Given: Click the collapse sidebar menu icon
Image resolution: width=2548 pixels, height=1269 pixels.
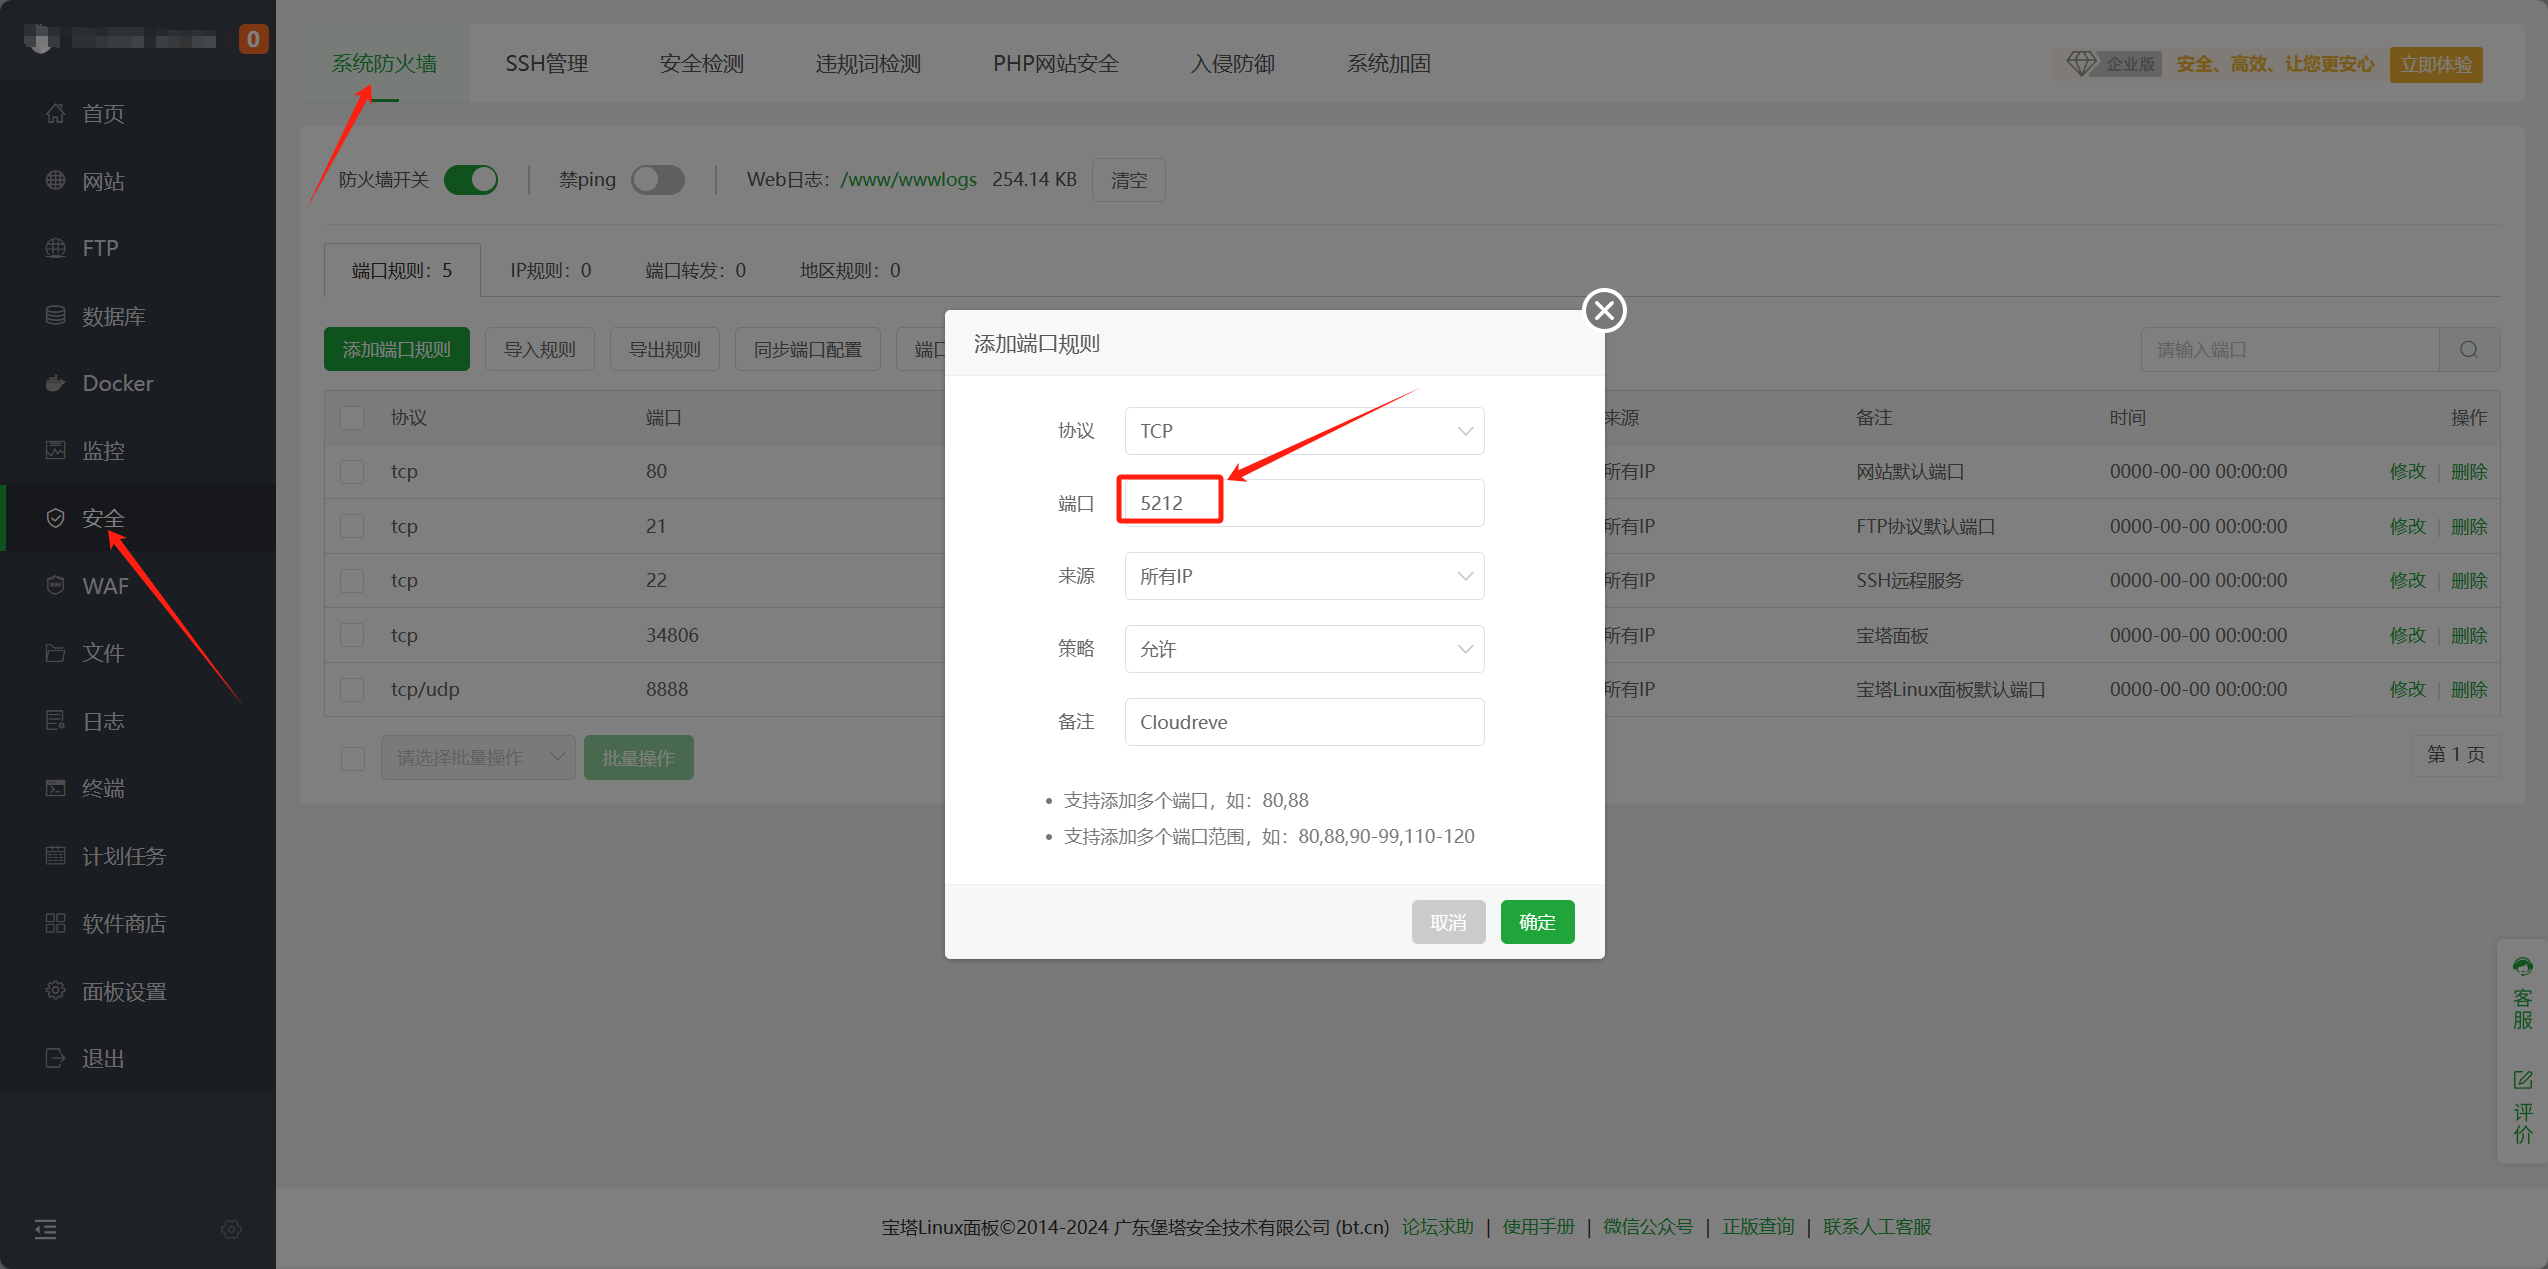Looking at the screenshot, I should coord(46,1229).
